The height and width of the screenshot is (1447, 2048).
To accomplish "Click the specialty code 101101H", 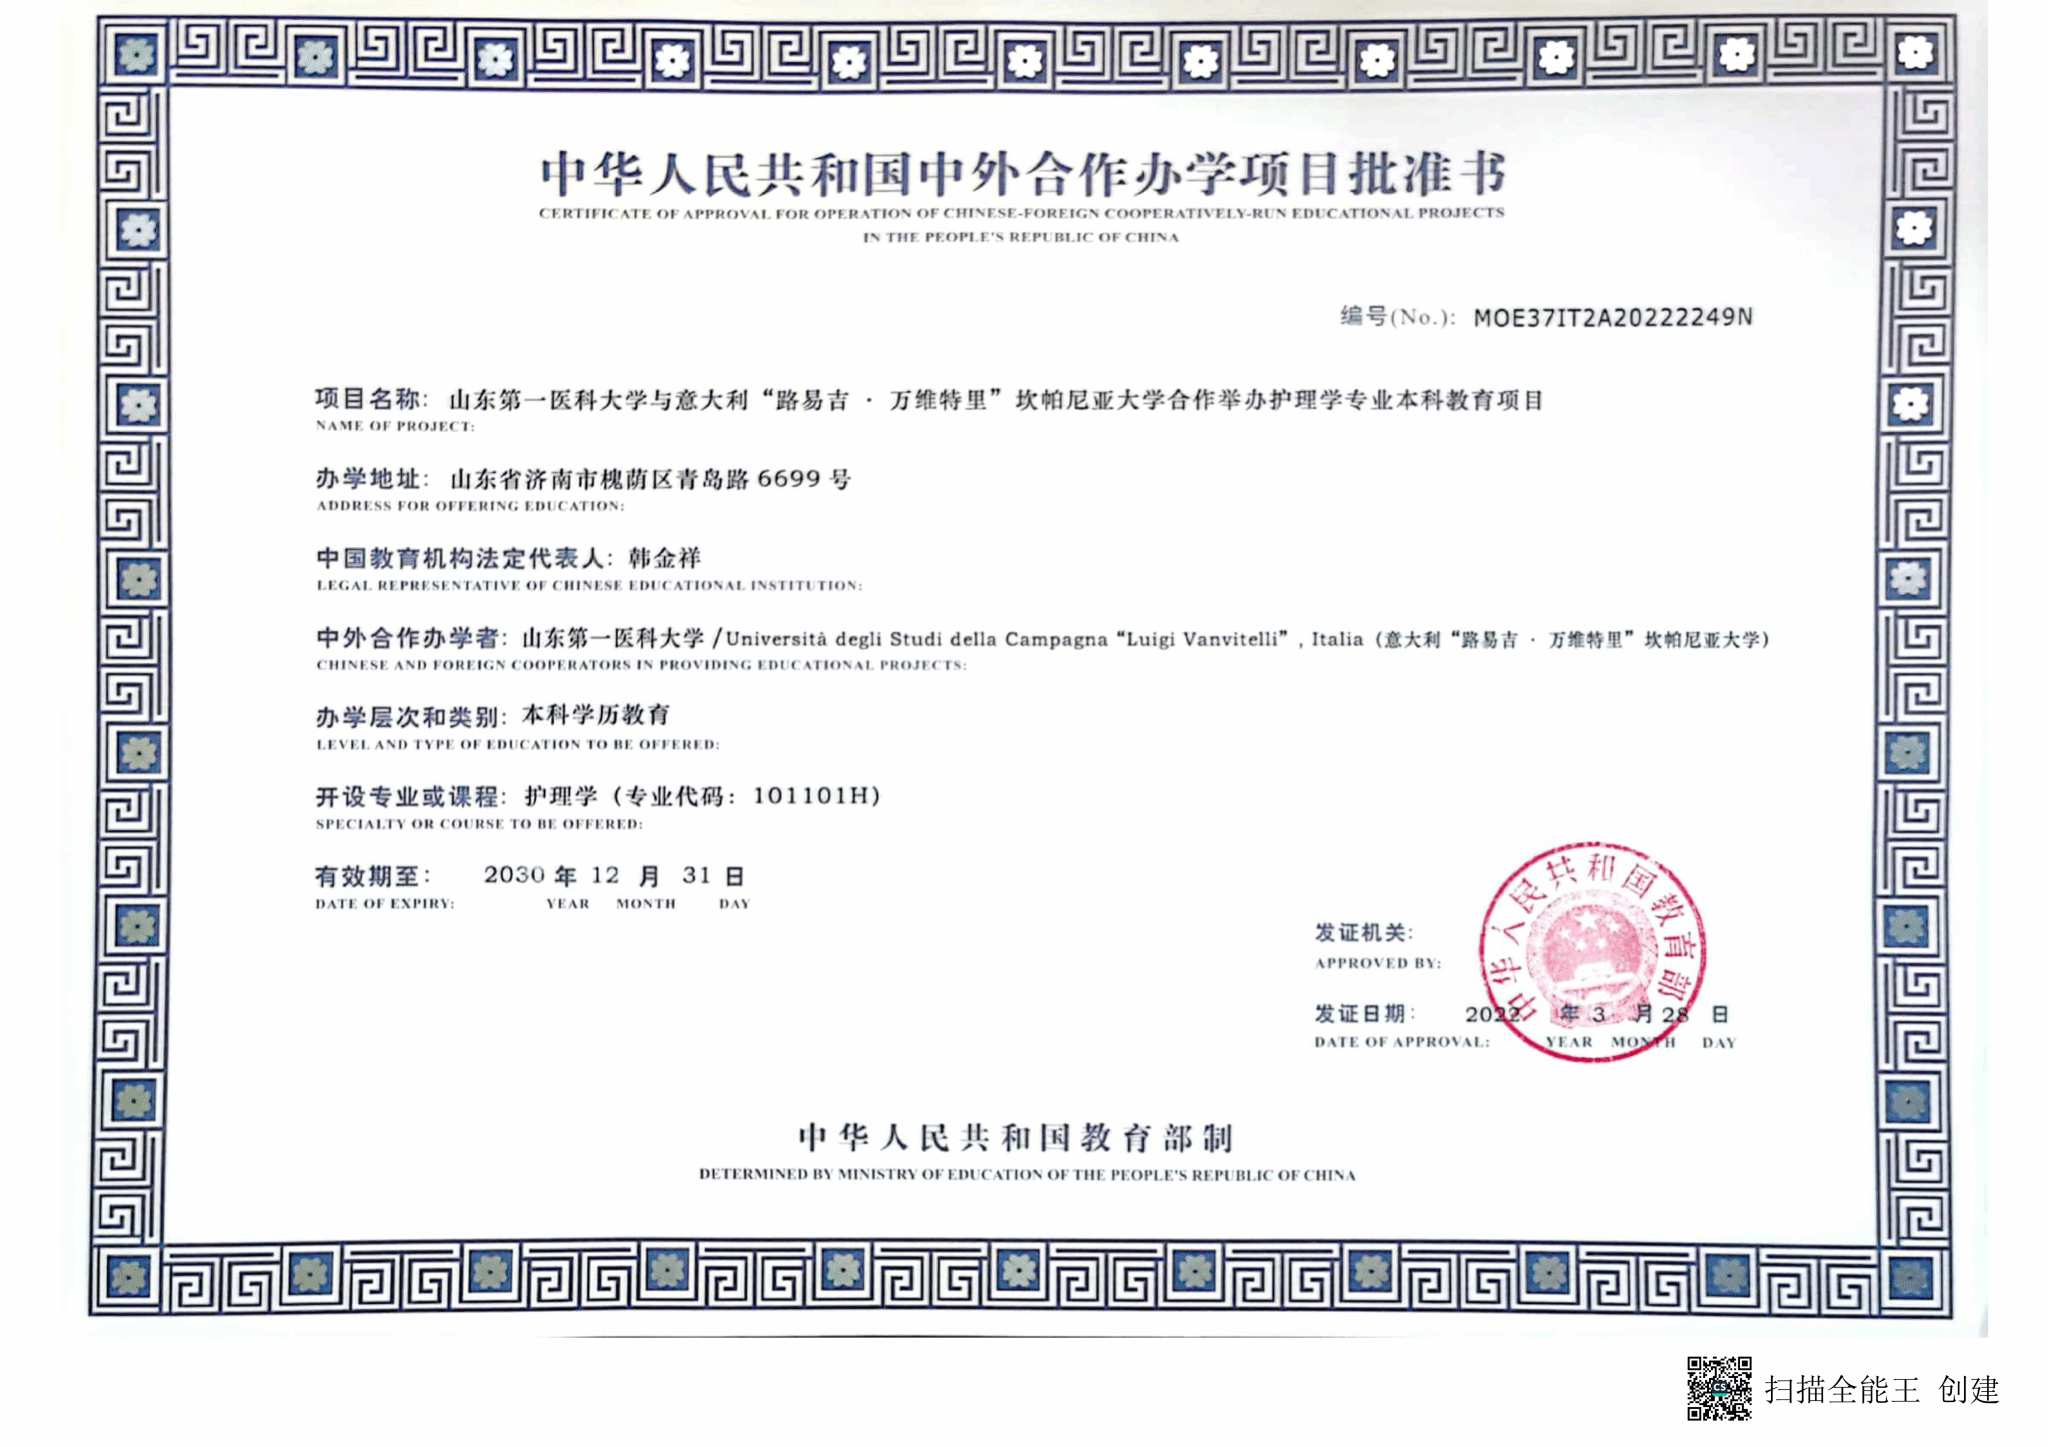I will (812, 796).
